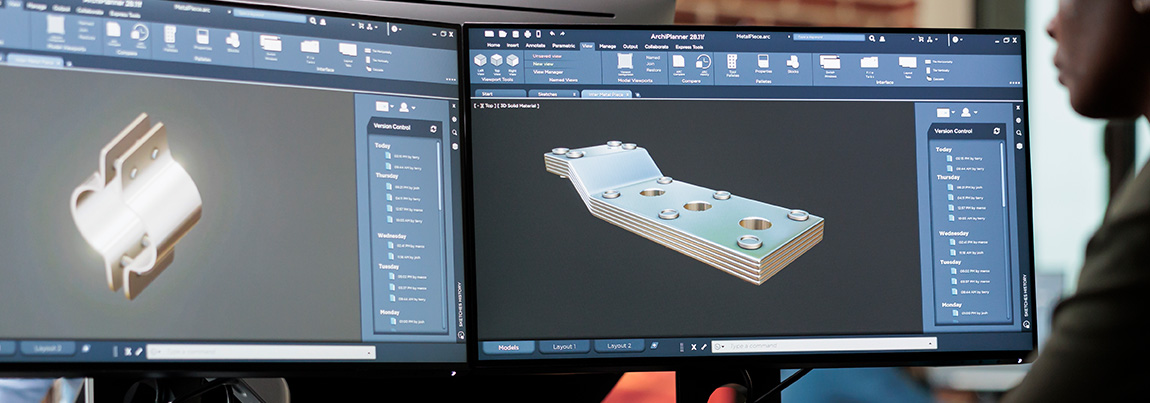1150x403 pixels.
Task: Open Blocks palette icon on right monitor
Action: click(793, 62)
